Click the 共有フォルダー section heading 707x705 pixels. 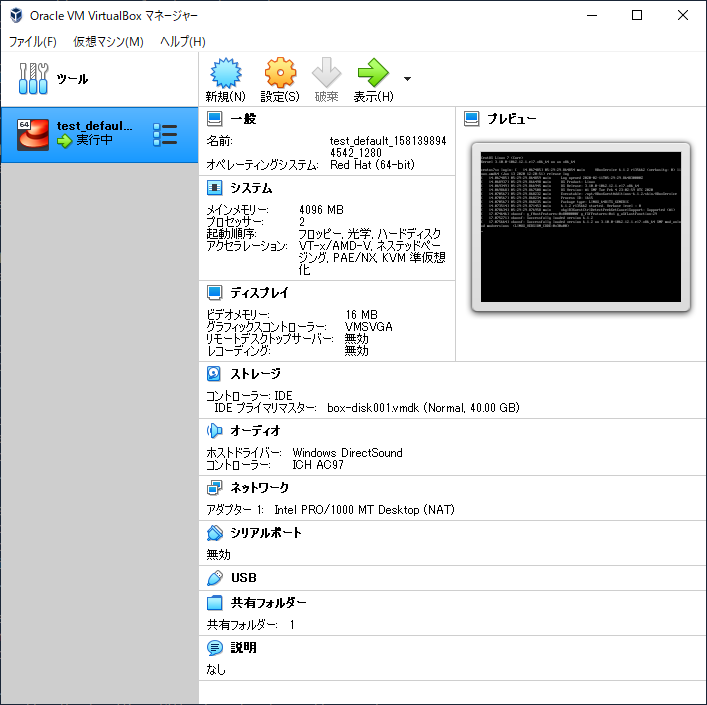click(x=269, y=603)
